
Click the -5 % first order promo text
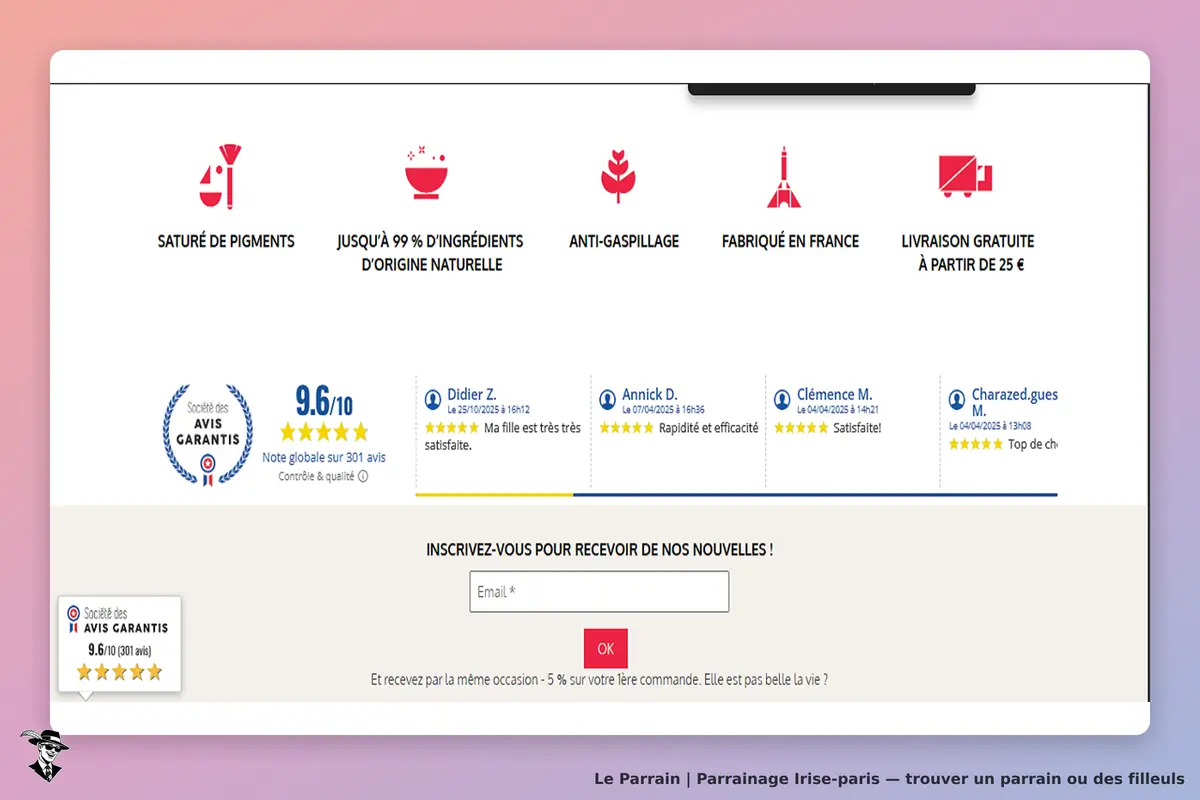click(599, 680)
